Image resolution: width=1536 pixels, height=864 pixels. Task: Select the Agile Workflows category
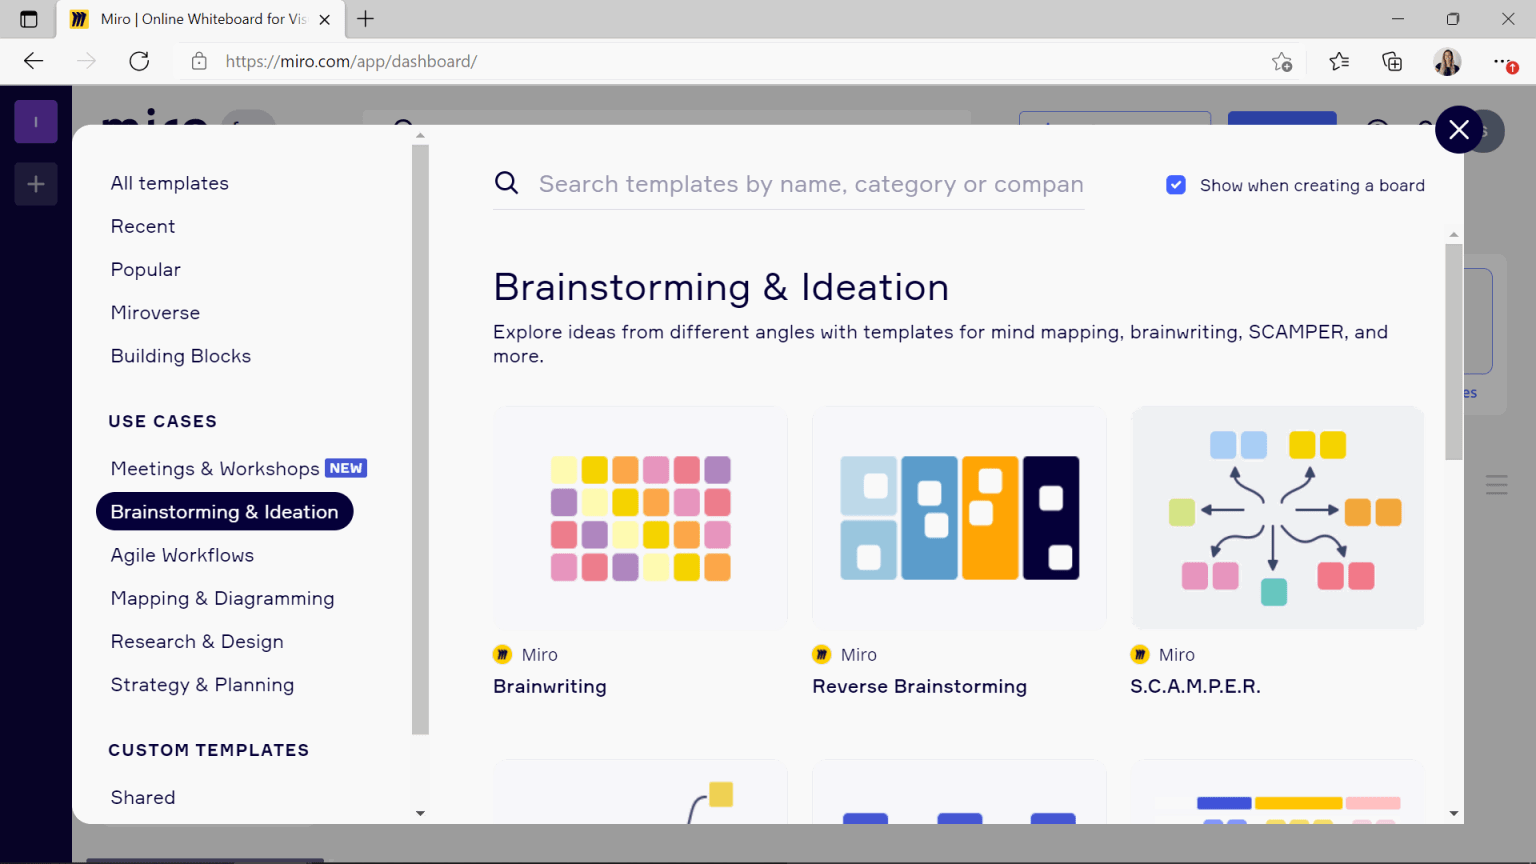182,555
